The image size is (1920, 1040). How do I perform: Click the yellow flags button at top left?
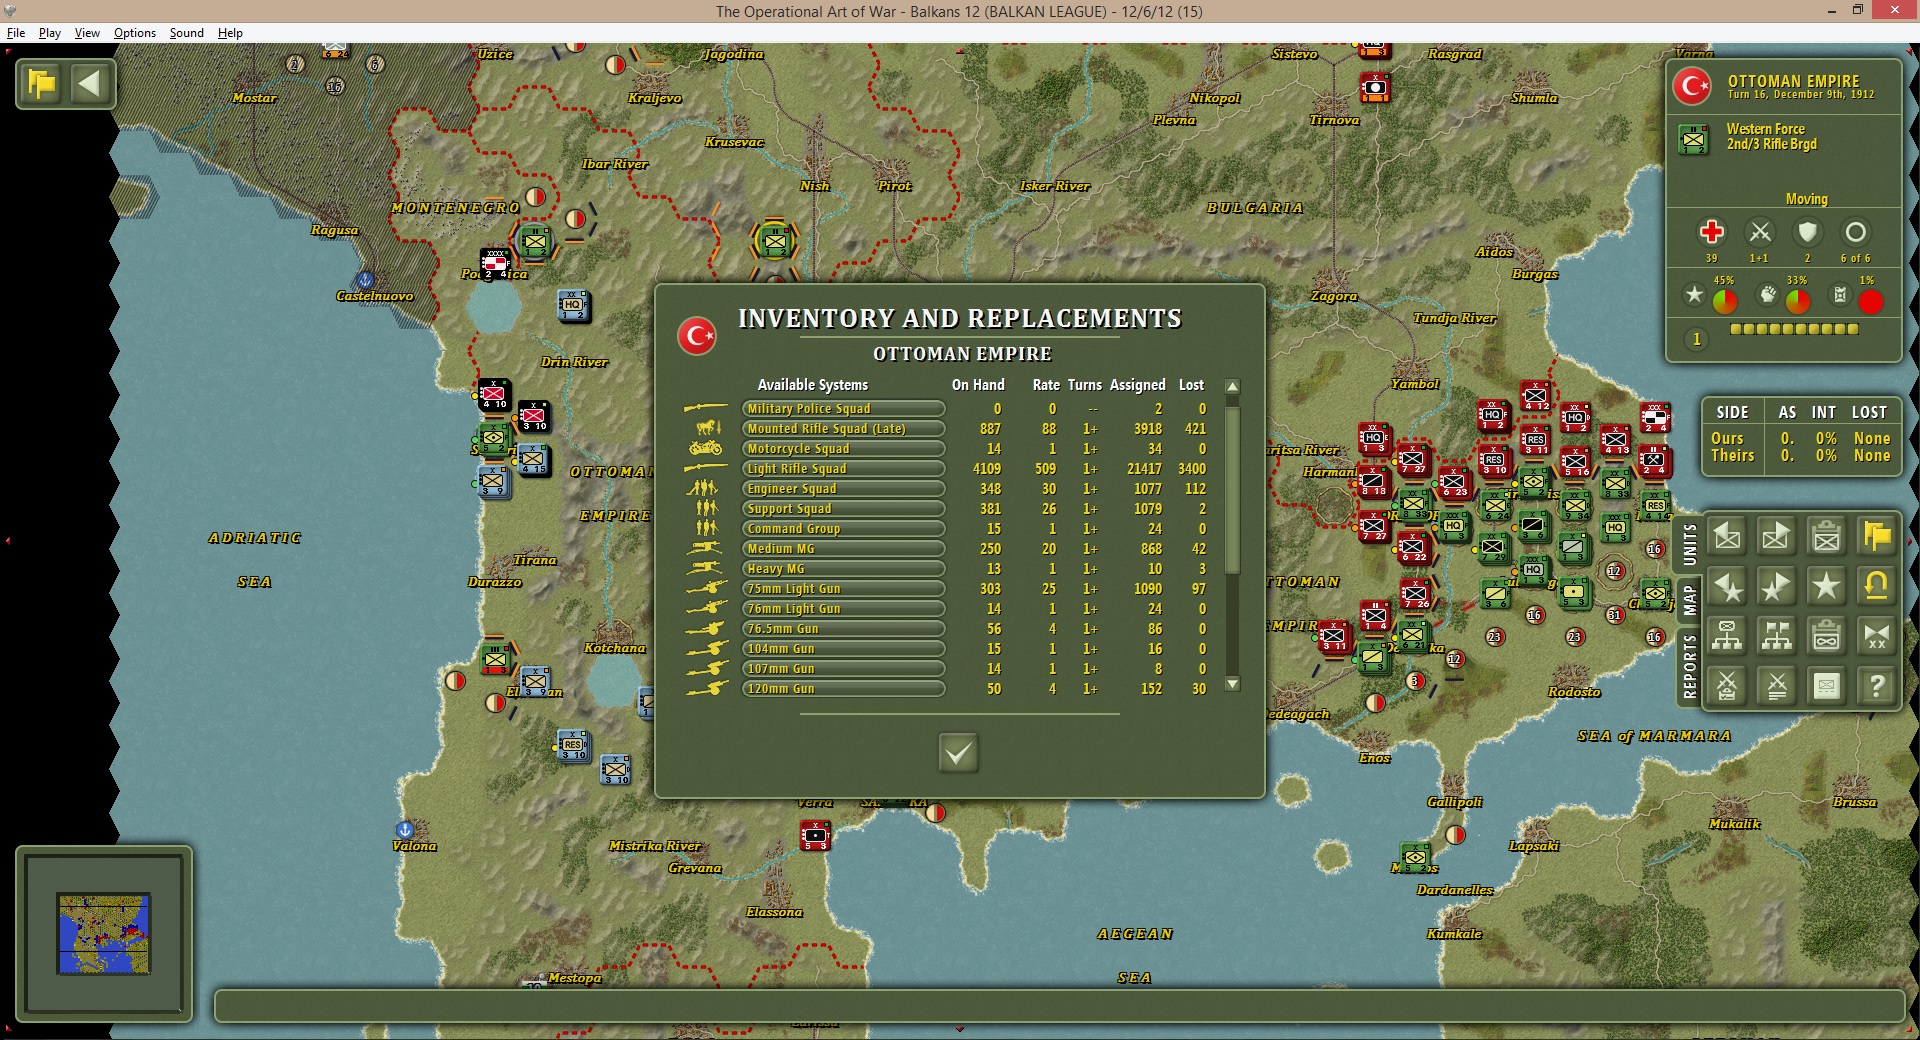coord(43,84)
